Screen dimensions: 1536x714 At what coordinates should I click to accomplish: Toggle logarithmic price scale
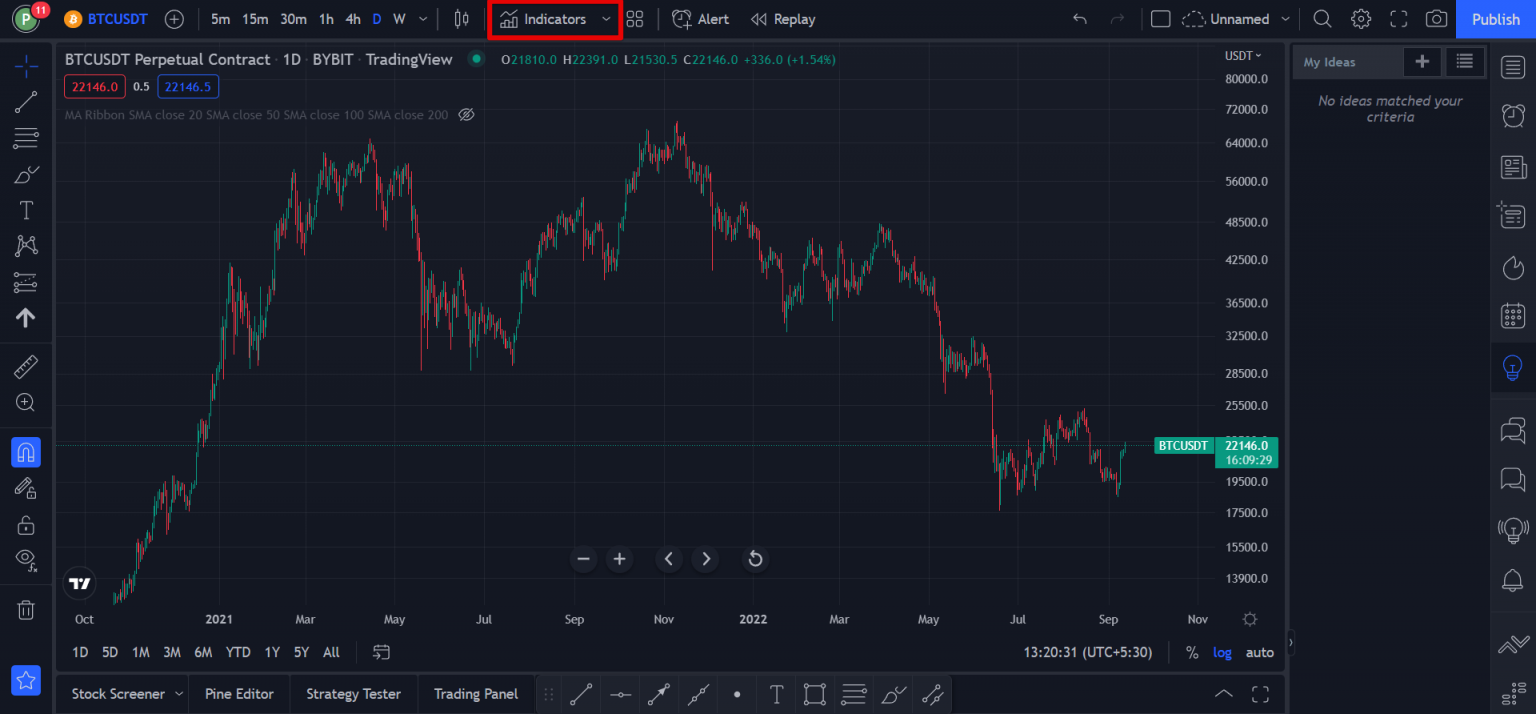coord(1222,652)
